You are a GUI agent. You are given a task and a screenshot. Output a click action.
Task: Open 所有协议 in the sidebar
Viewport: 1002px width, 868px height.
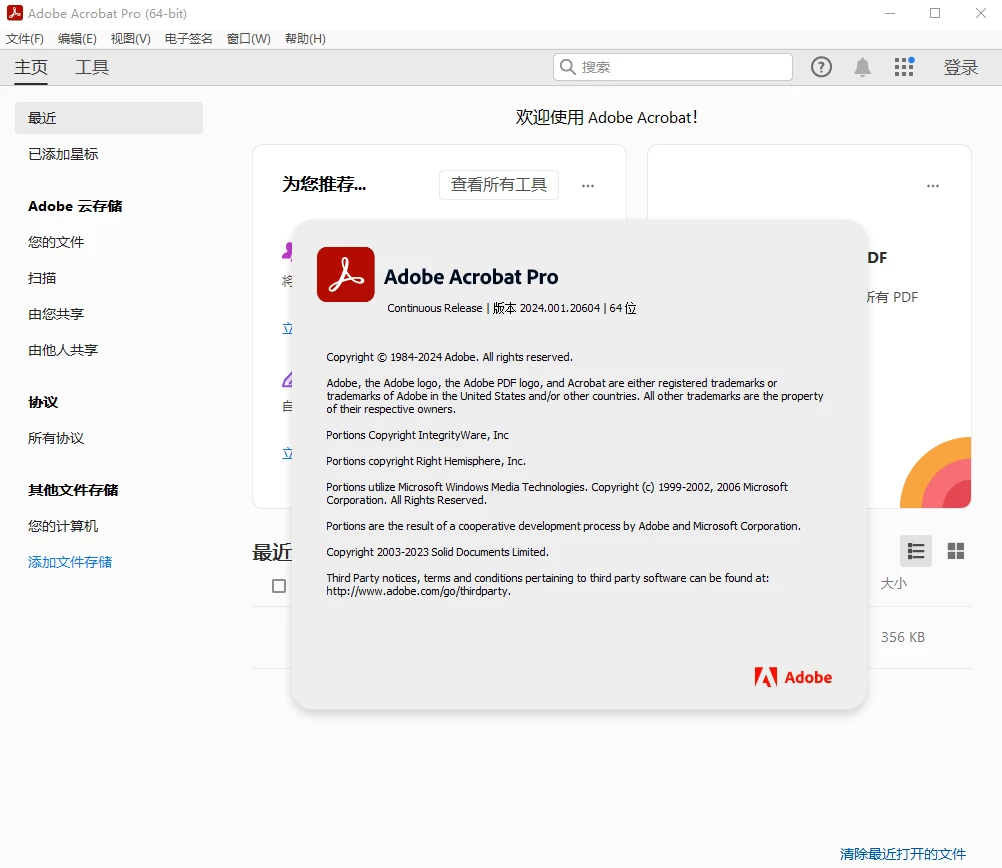click(56, 438)
